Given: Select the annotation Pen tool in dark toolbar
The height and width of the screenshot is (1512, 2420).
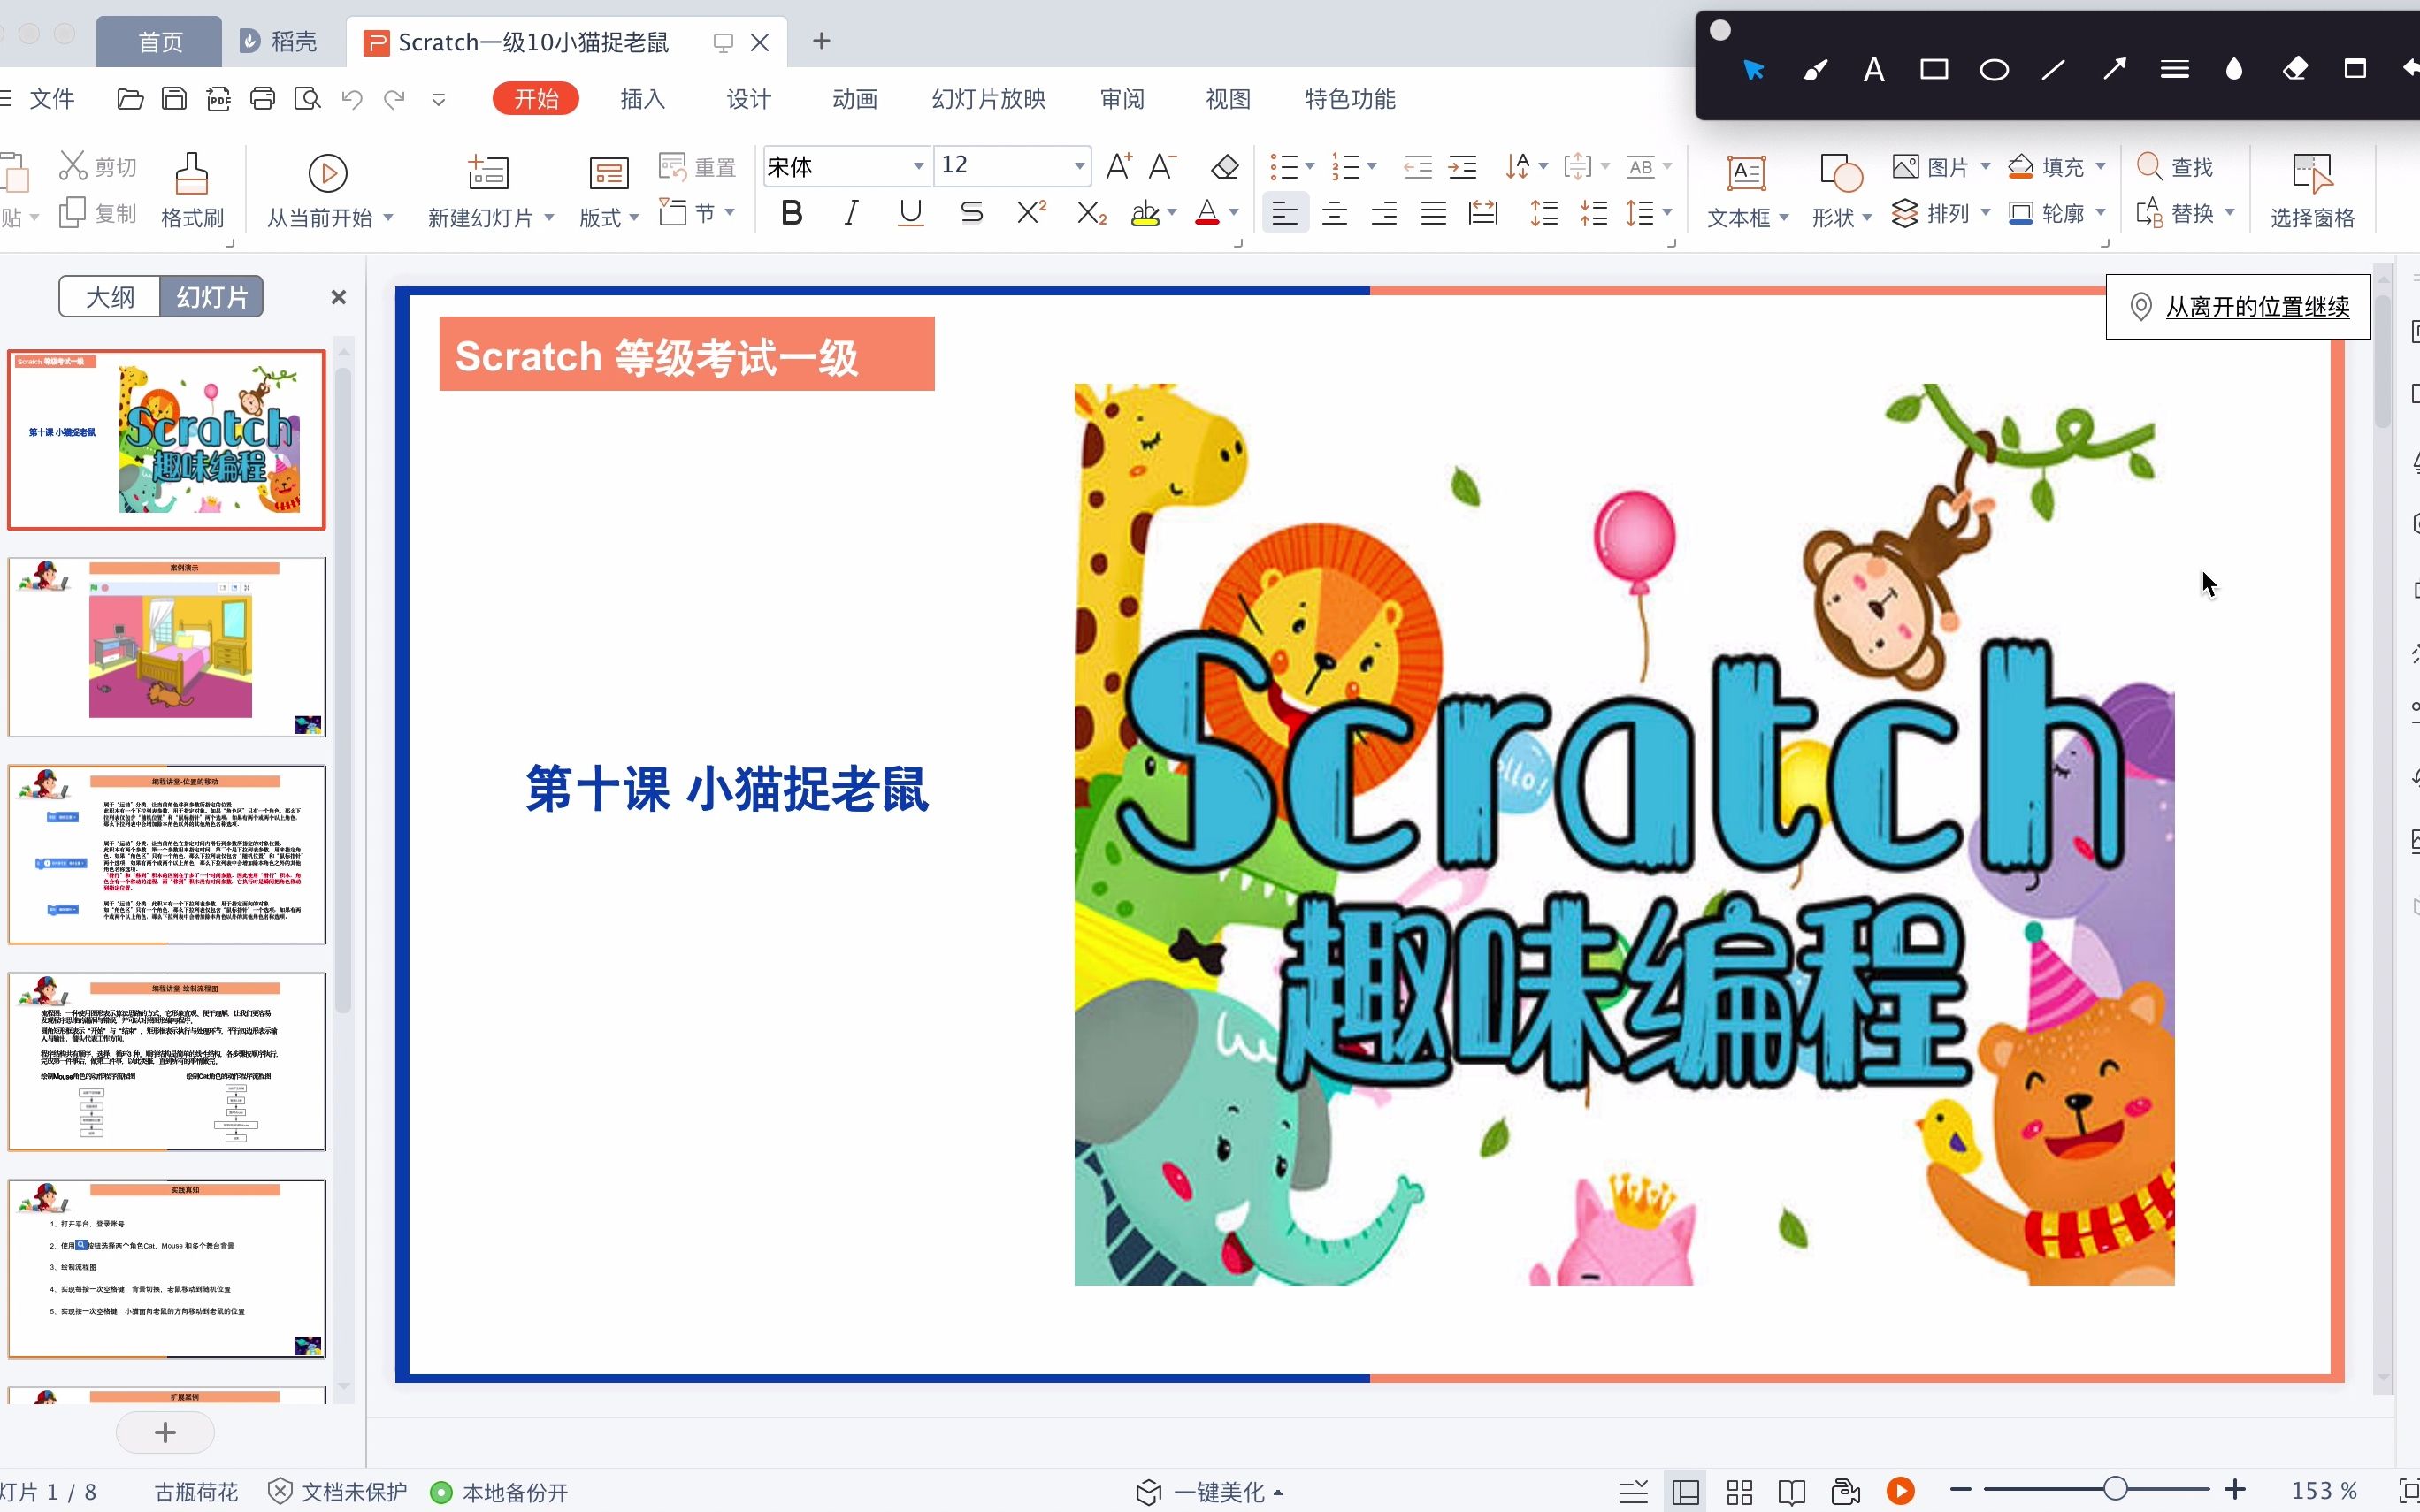Looking at the screenshot, I should (x=1814, y=70).
